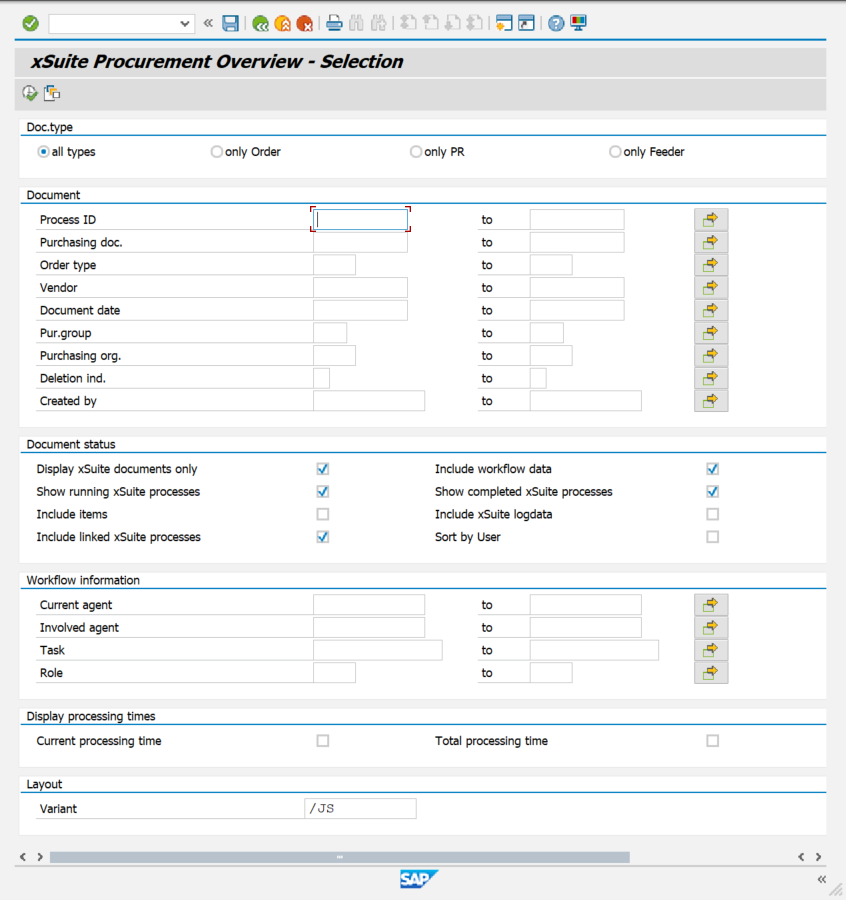This screenshot has height=900, width=846.
Task: Open the Help question mark icon
Action: point(556,23)
